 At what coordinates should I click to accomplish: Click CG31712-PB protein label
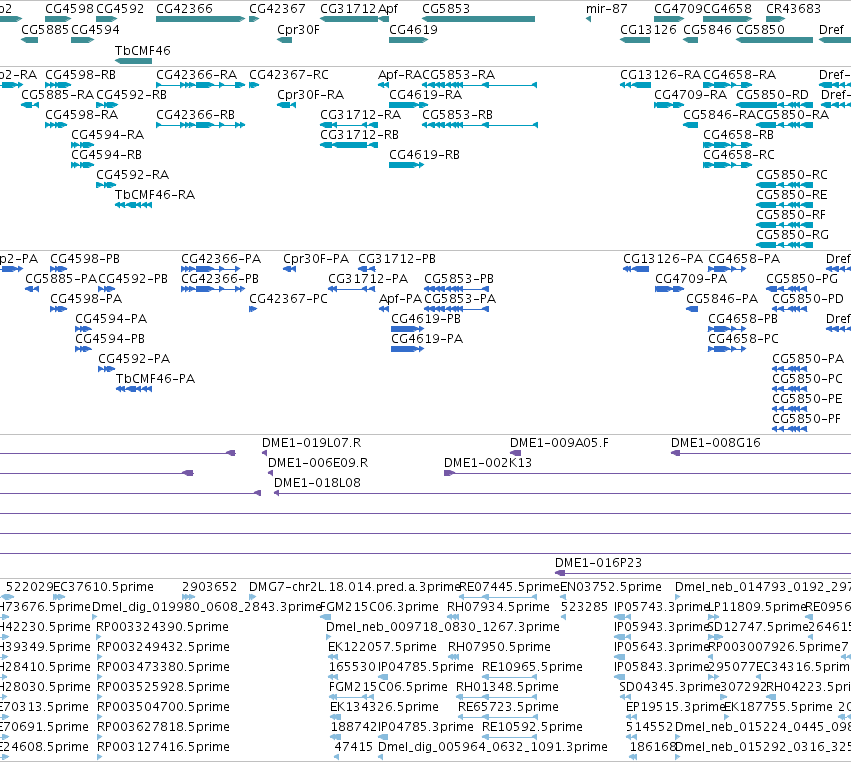(397, 259)
